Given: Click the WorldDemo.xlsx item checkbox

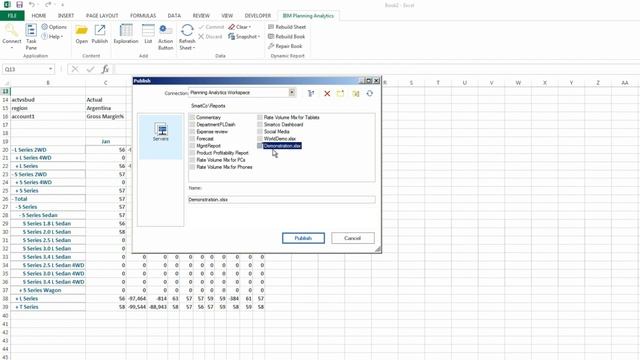Looking at the screenshot, I should tap(260, 139).
